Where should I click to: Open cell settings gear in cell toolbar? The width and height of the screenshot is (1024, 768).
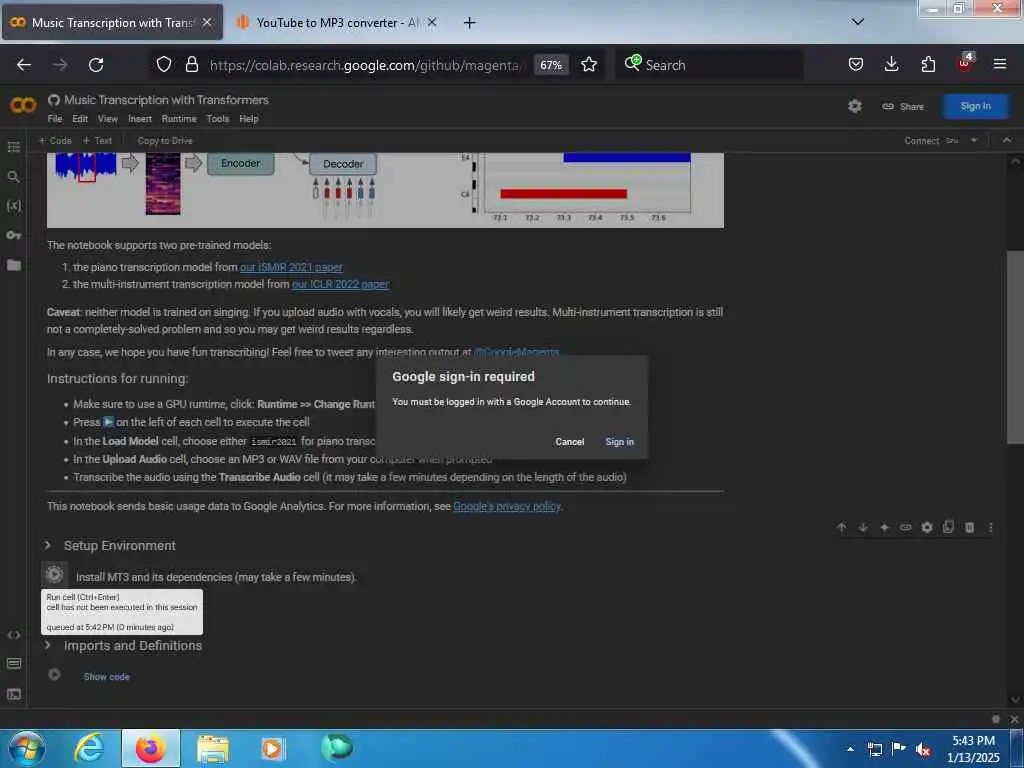tap(927, 527)
